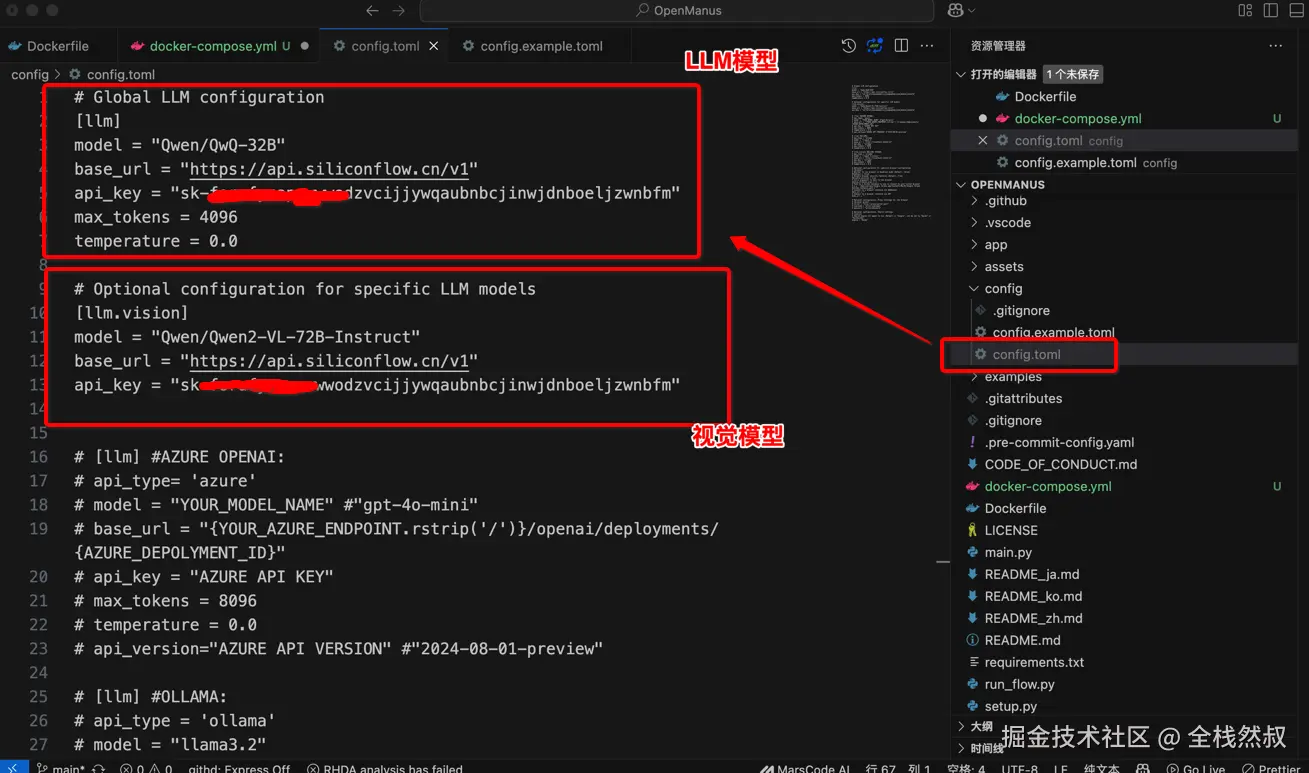The height and width of the screenshot is (773, 1309).
Task: Select docker-compose.yml in open editors list
Action: 1078,119
